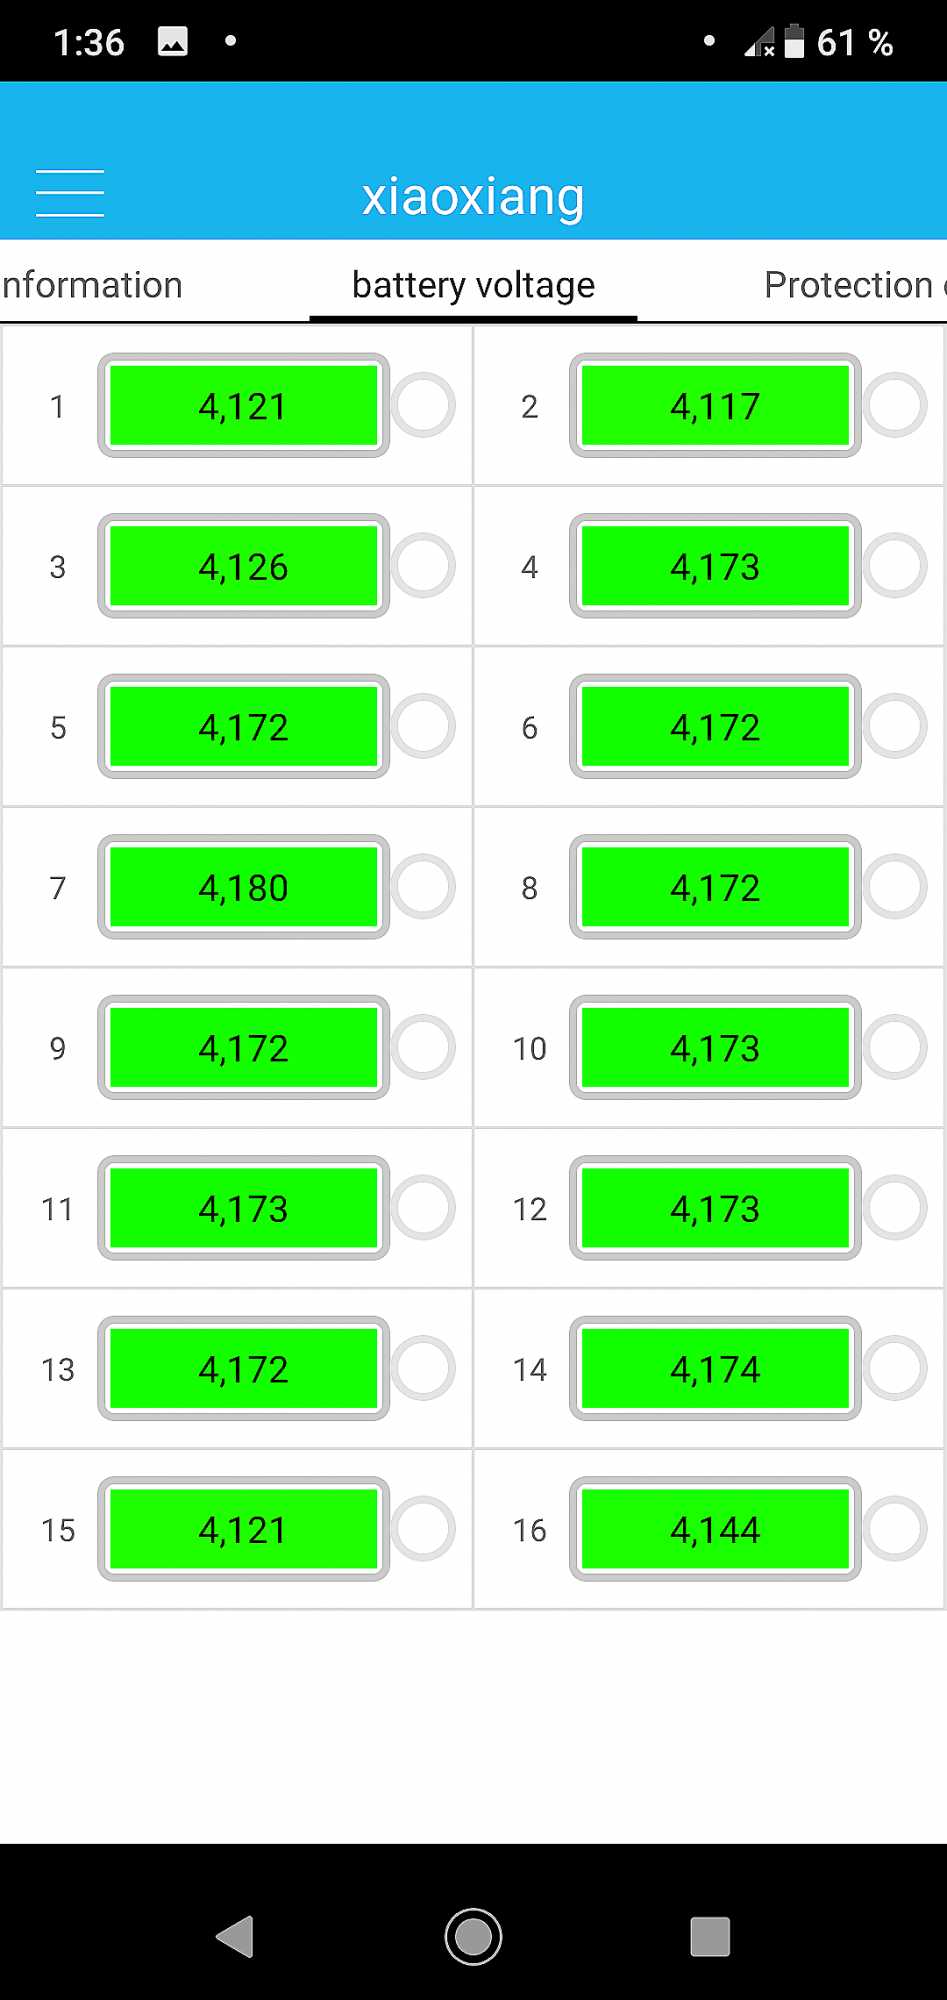Image resolution: width=947 pixels, height=2000 pixels.
Task: Open the hamburger menu
Action: tap(70, 193)
